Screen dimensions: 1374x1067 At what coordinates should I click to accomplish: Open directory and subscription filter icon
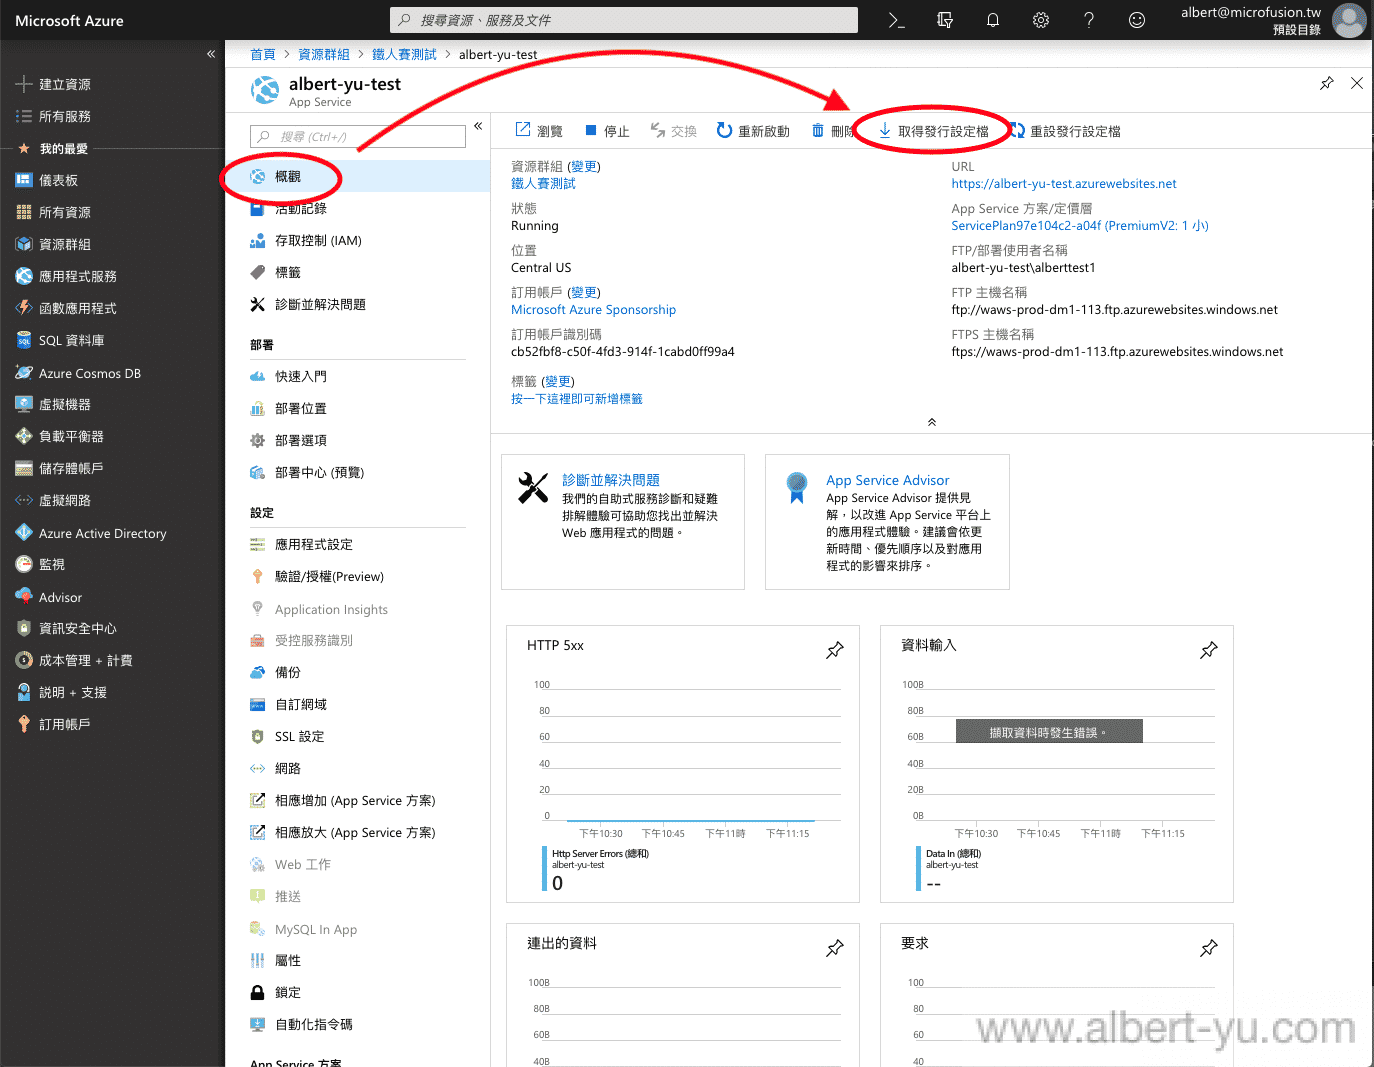pyautogui.click(x=944, y=20)
